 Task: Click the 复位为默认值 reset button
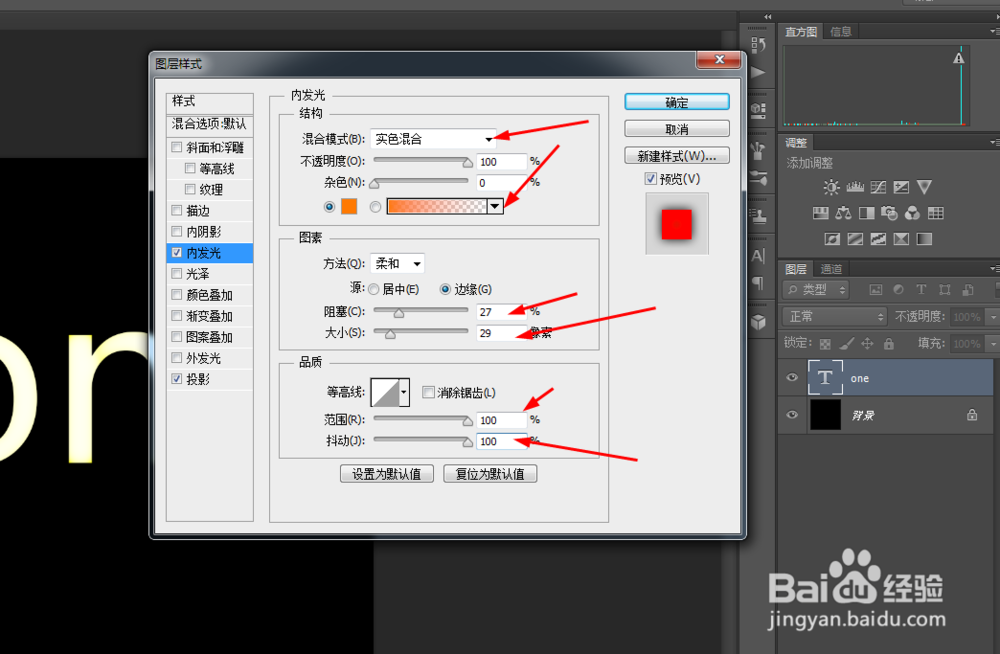pyautogui.click(x=490, y=473)
